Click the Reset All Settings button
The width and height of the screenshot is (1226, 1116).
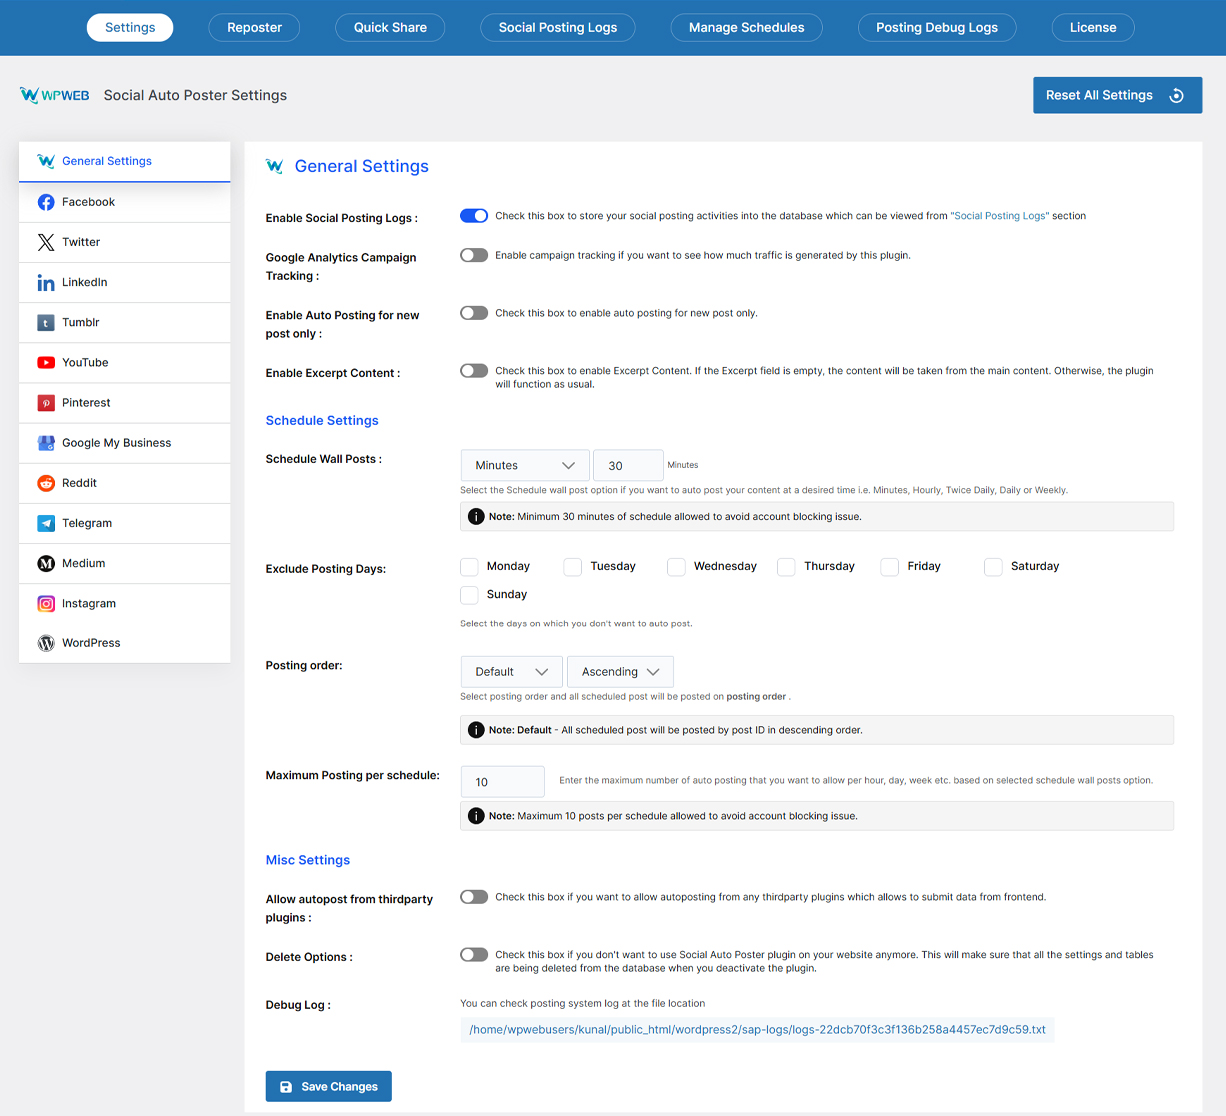[1117, 95]
